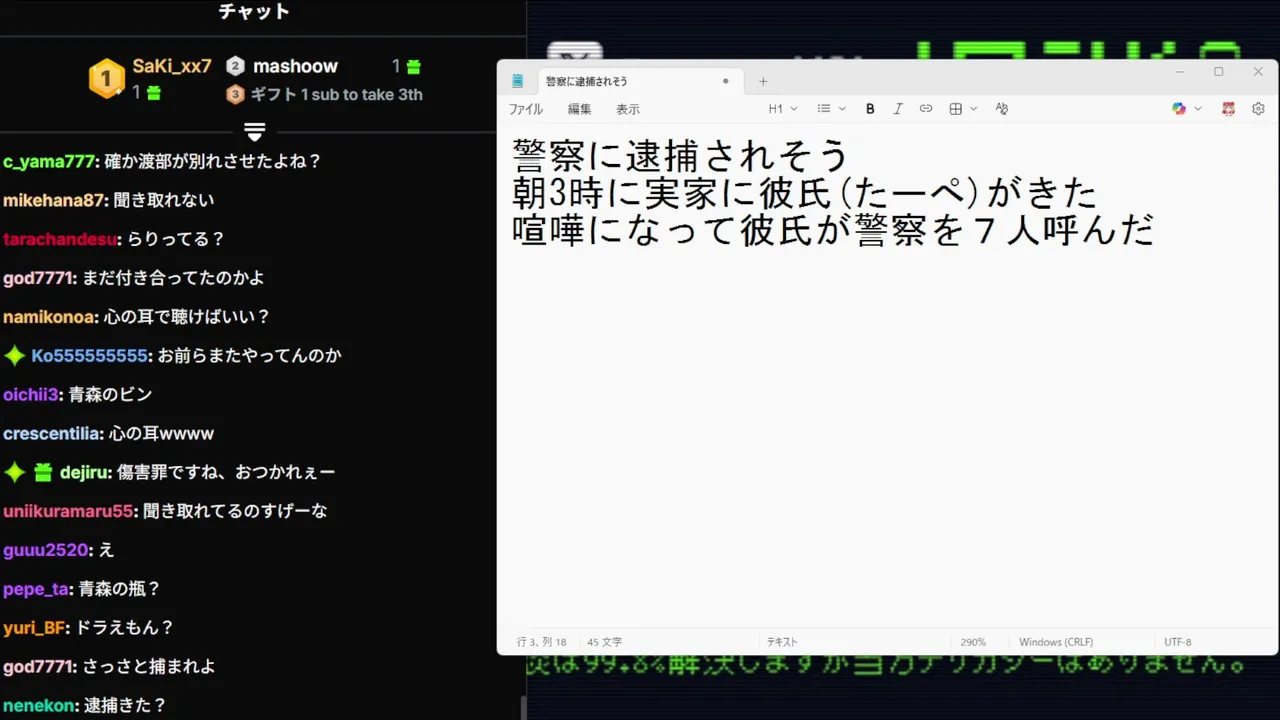The image size is (1280, 720).
Task: Open yuri_BF username in chat
Action: [x=33, y=628]
